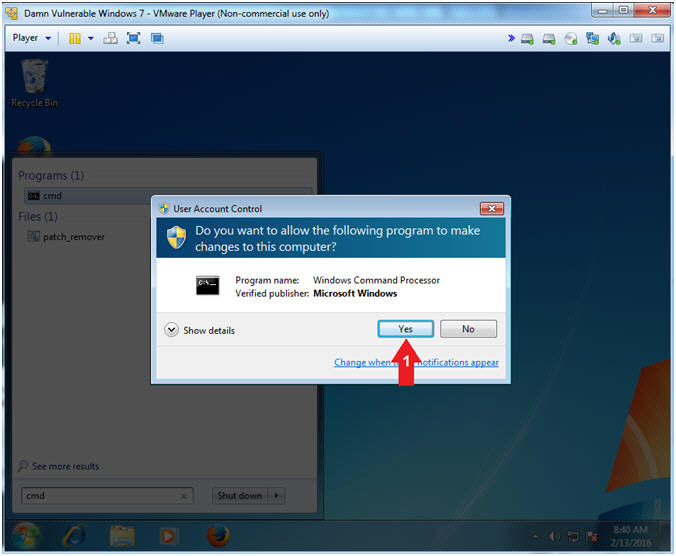Click the last greyed device icon
Viewport: 676px width, 556px height.
click(x=657, y=38)
